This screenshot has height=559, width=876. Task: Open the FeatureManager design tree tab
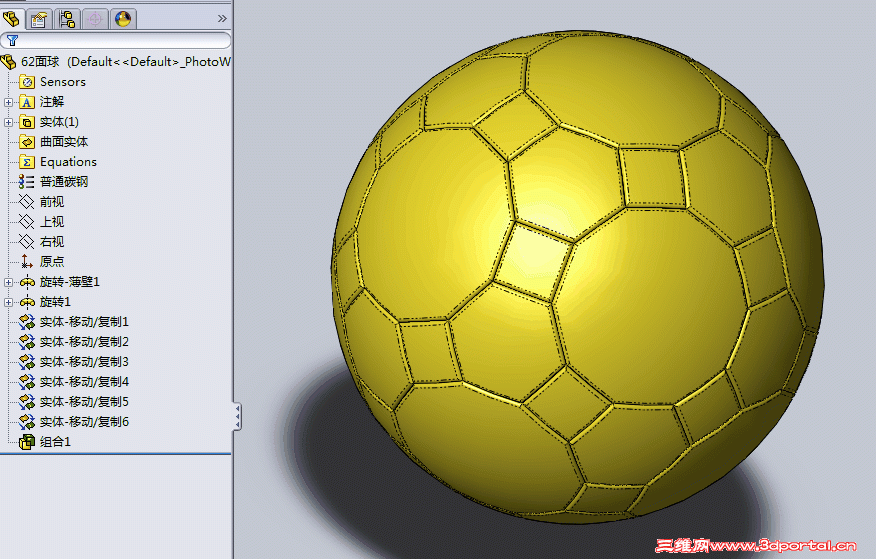pyautogui.click(x=11, y=19)
